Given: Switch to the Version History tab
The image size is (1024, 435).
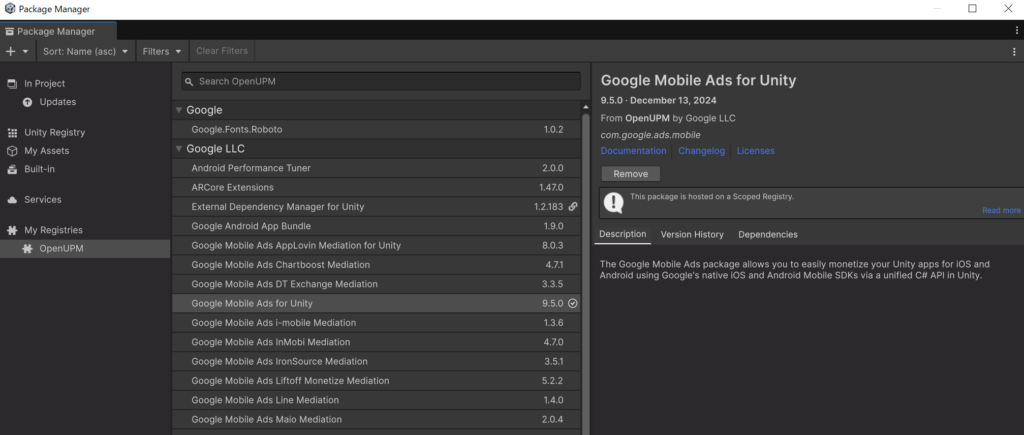Looking at the screenshot, I should coord(692,234).
